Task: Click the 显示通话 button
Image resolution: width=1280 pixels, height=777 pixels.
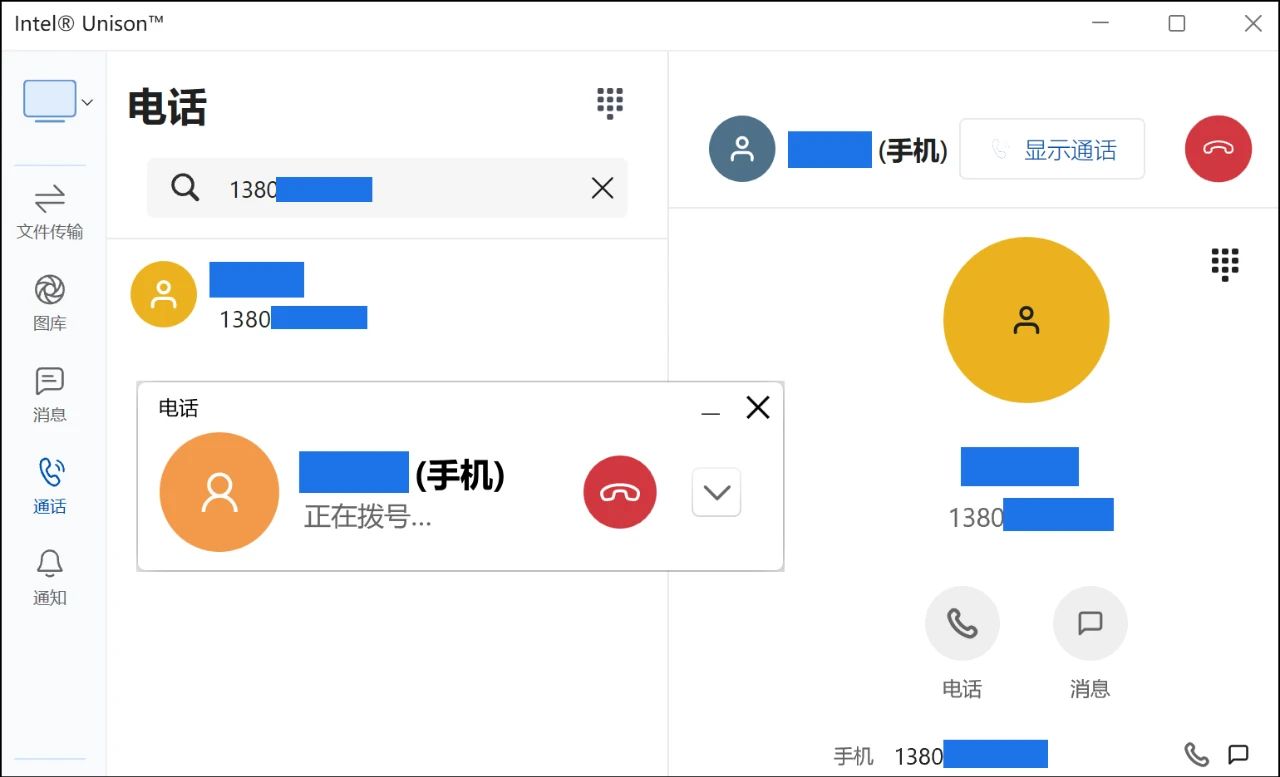Action: (1052, 149)
